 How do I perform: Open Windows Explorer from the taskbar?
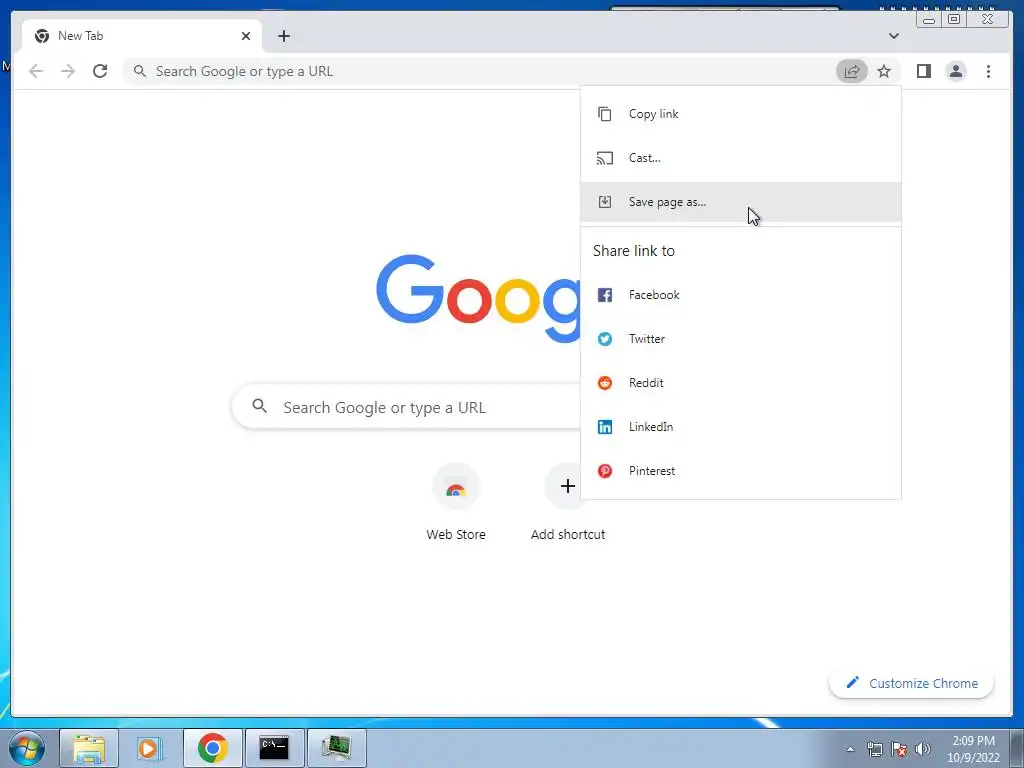pyautogui.click(x=89, y=748)
